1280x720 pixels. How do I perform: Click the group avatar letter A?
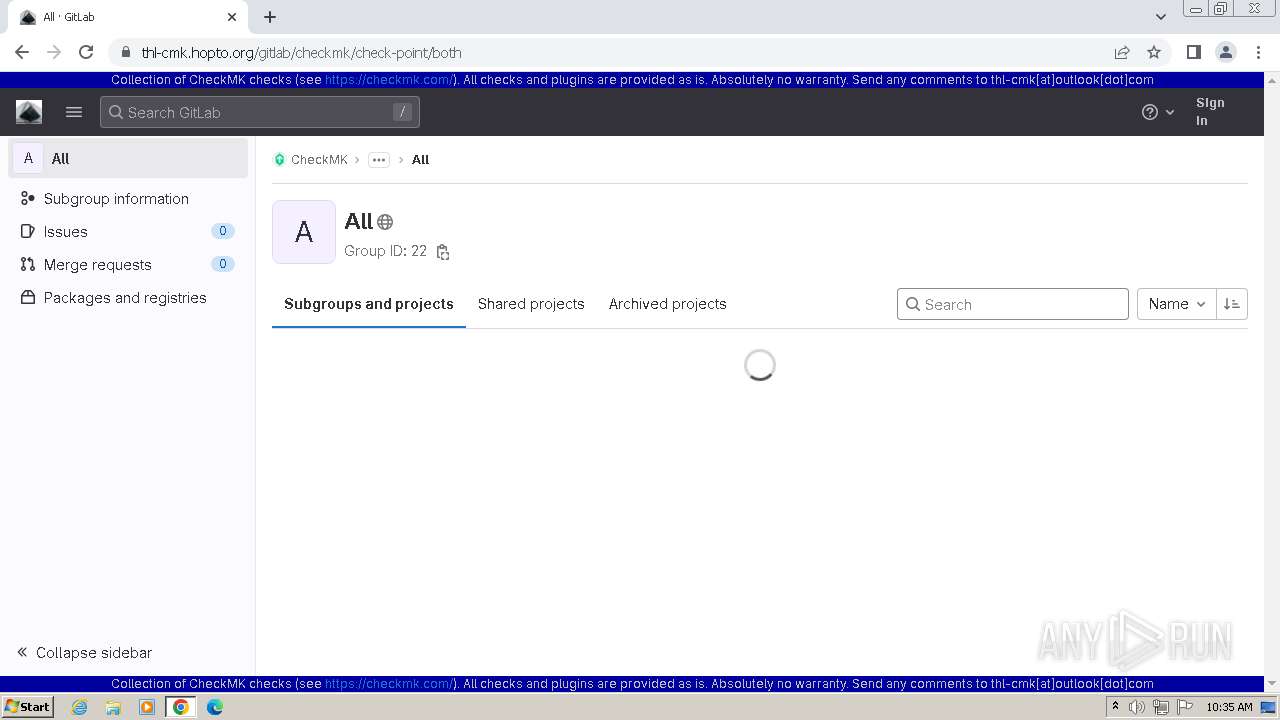tap(304, 232)
